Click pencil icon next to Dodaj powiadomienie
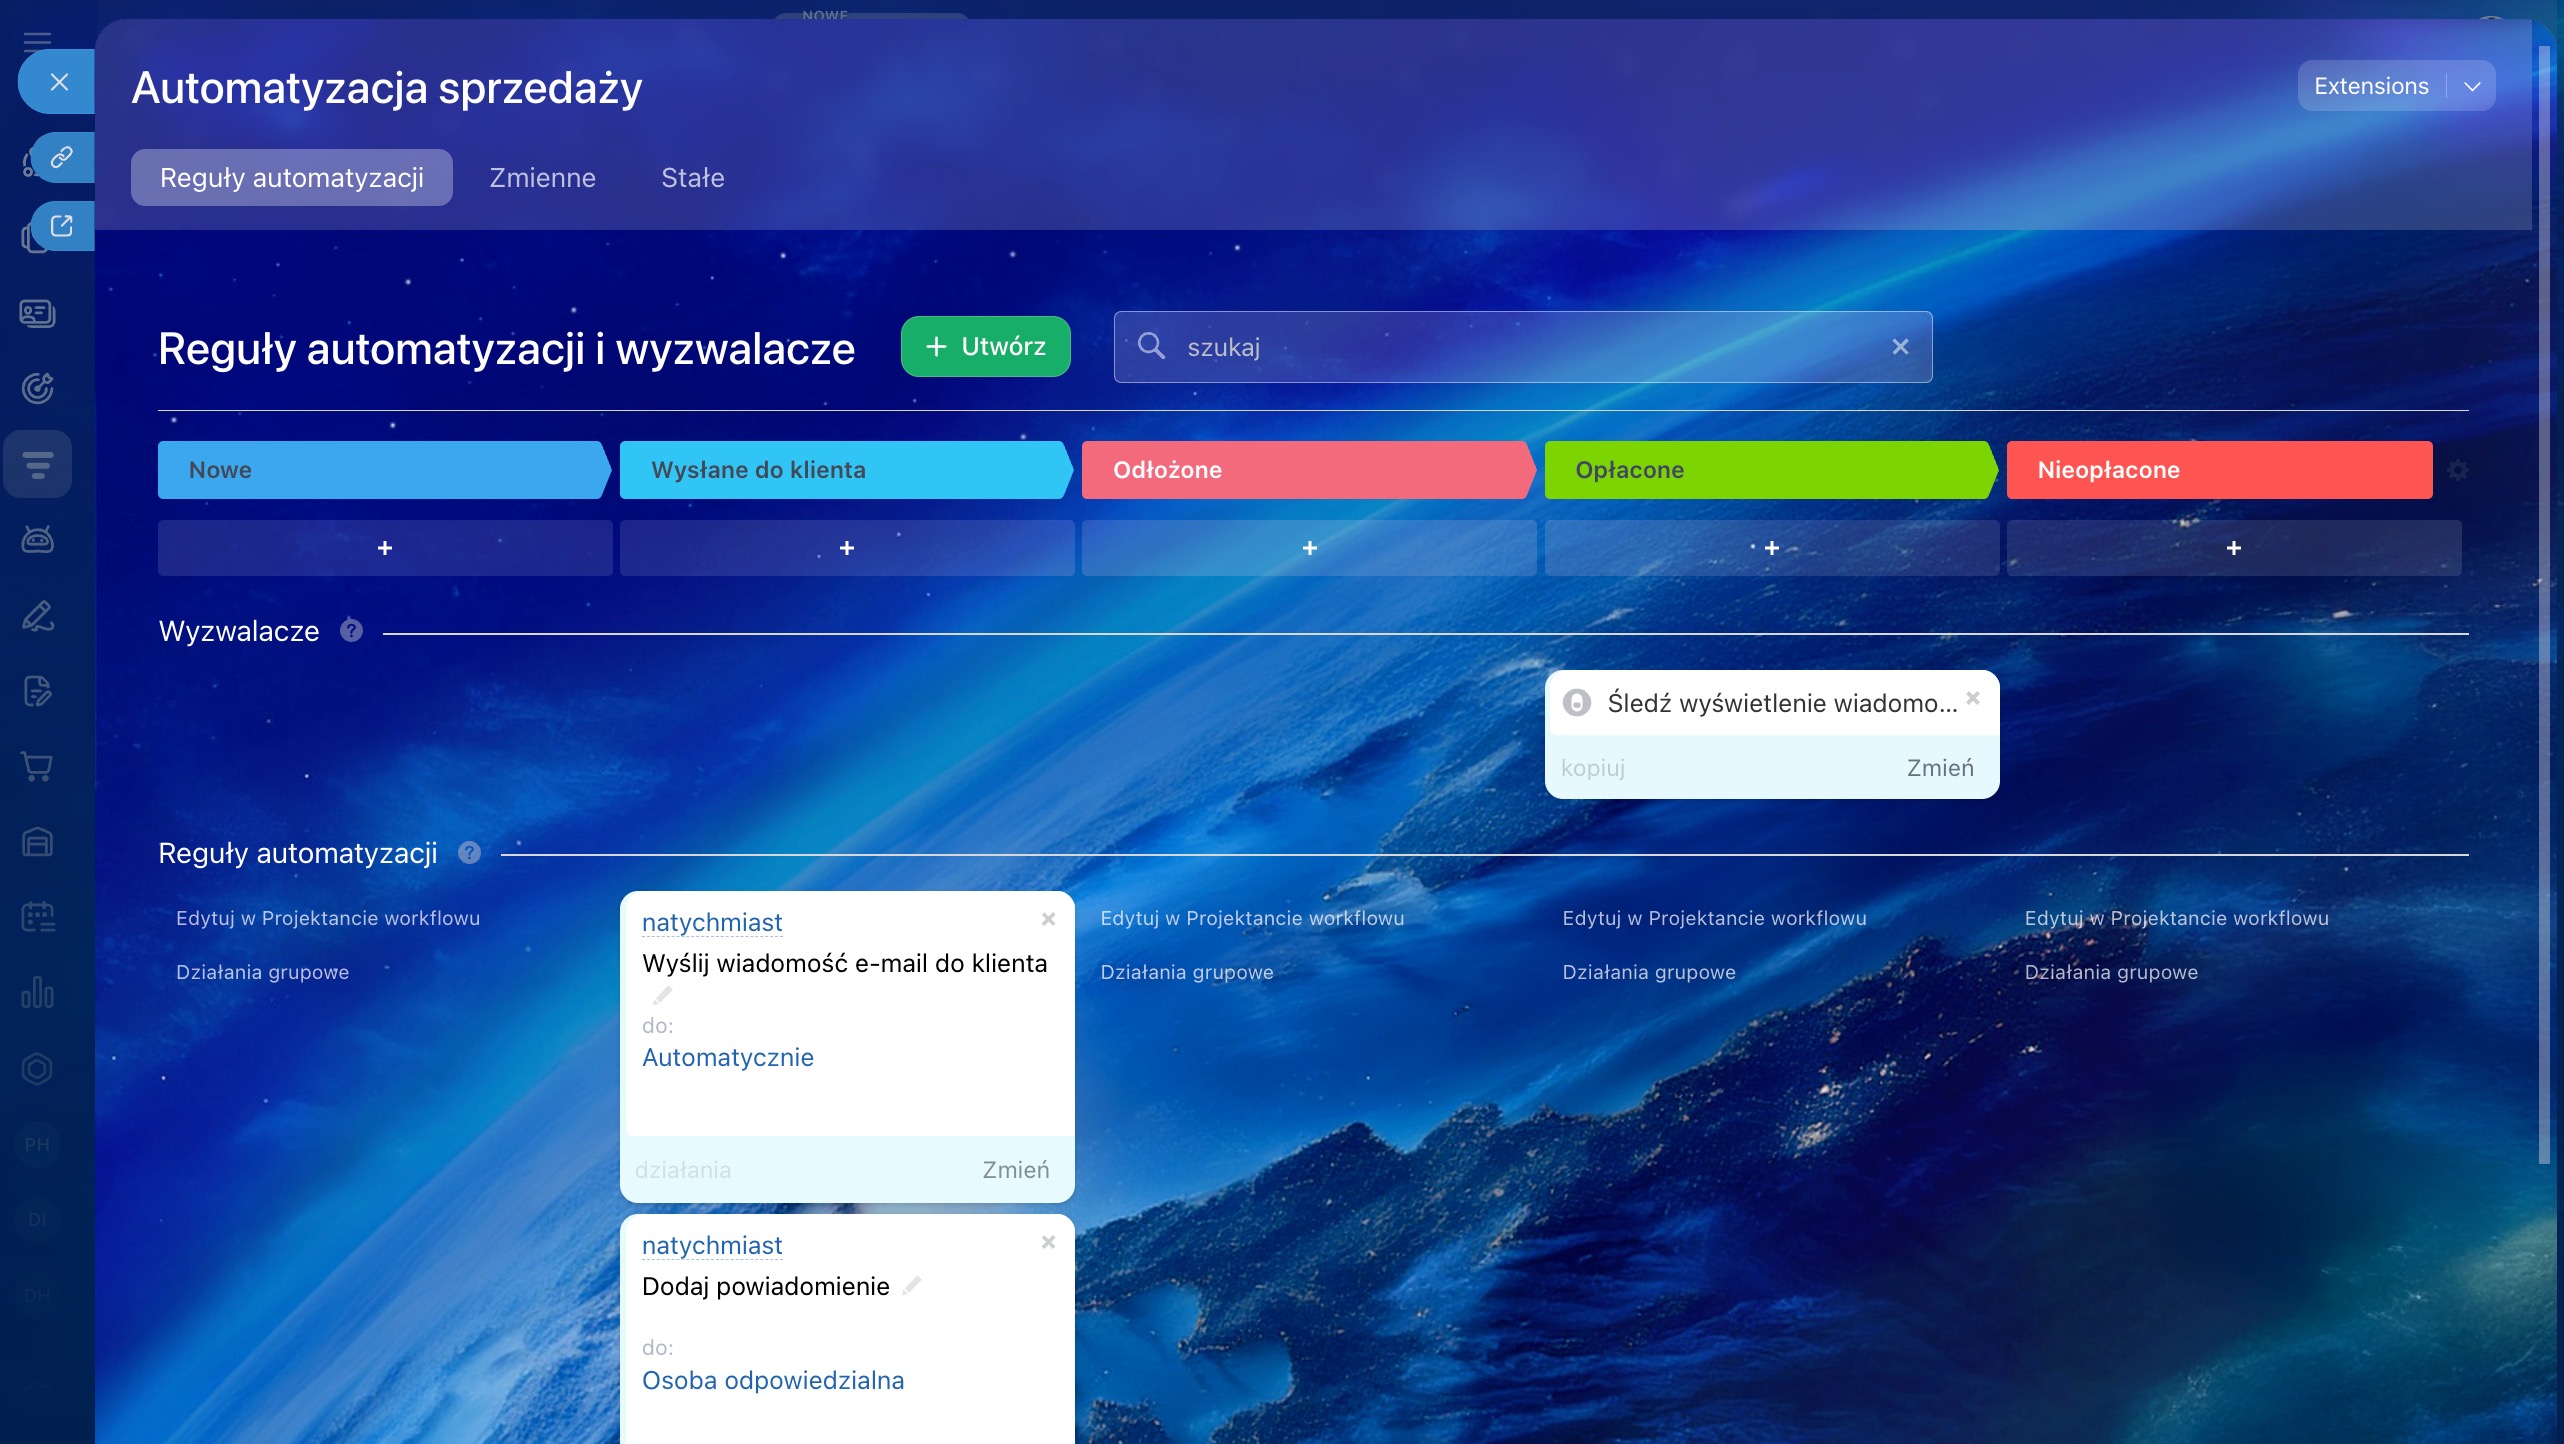The image size is (2564, 1444). click(x=911, y=1285)
